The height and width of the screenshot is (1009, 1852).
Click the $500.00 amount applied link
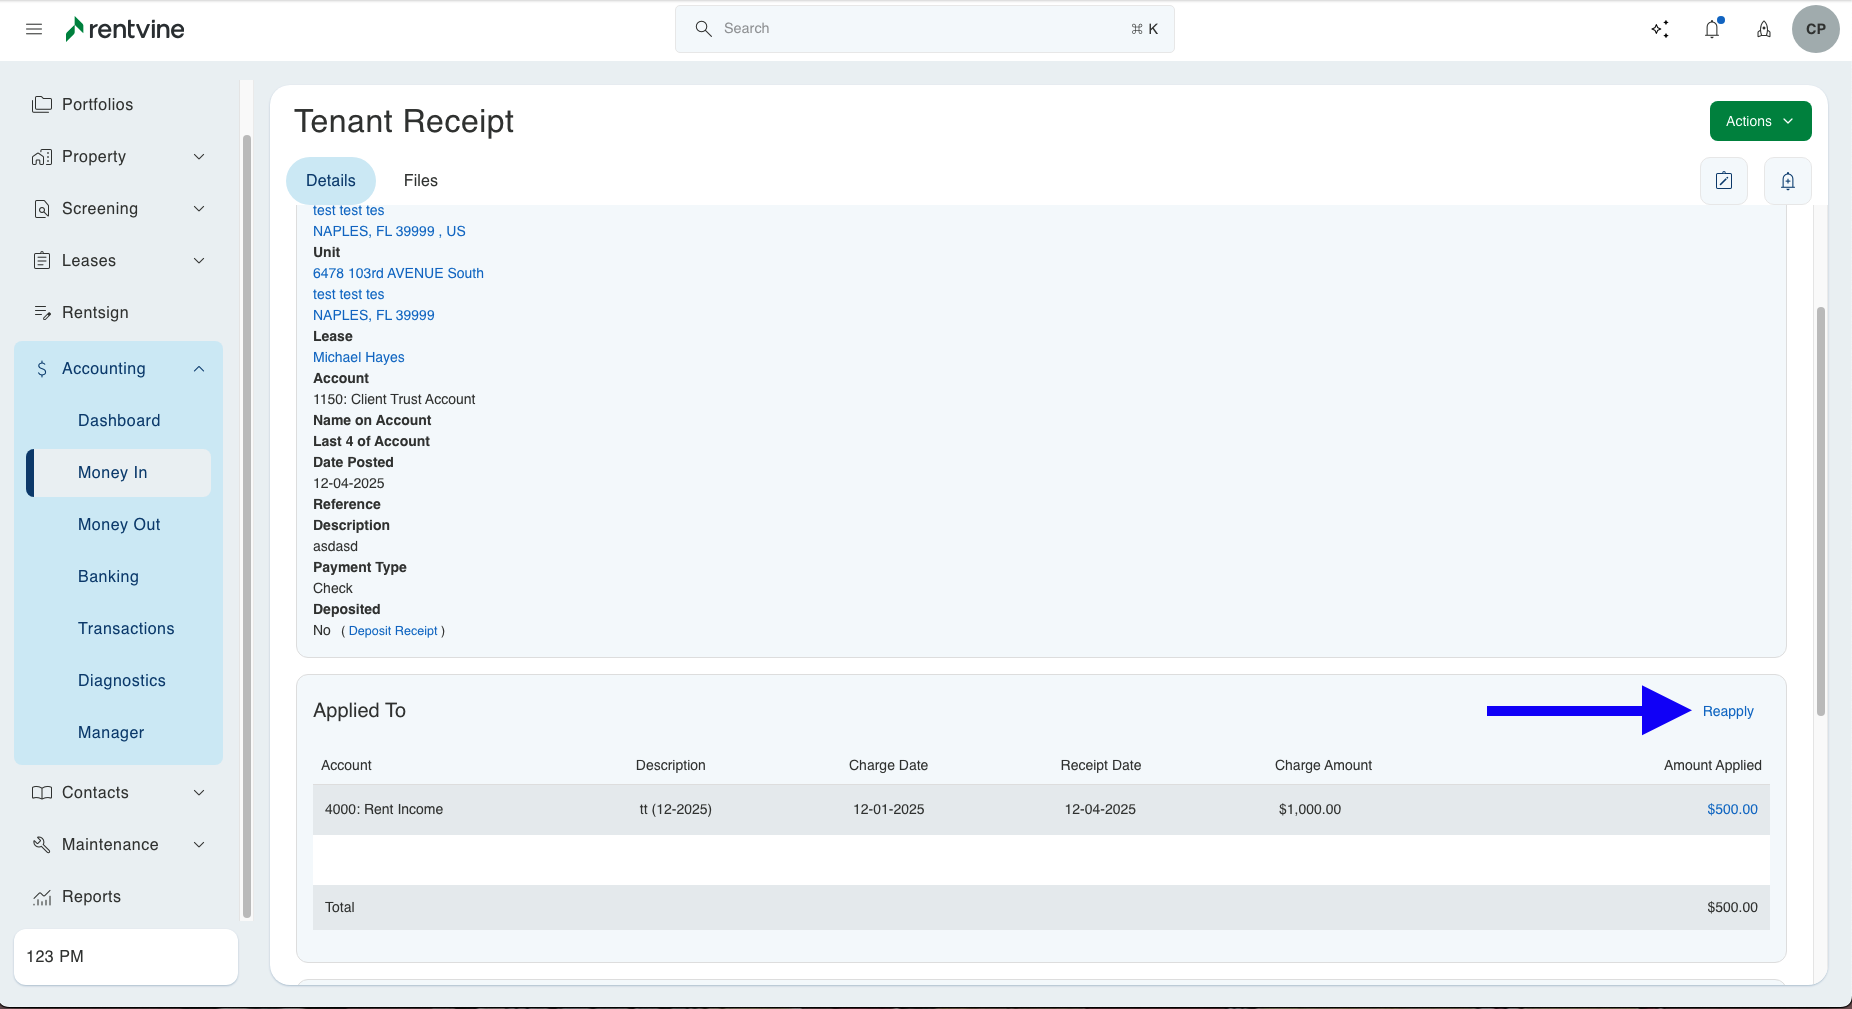(x=1731, y=809)
